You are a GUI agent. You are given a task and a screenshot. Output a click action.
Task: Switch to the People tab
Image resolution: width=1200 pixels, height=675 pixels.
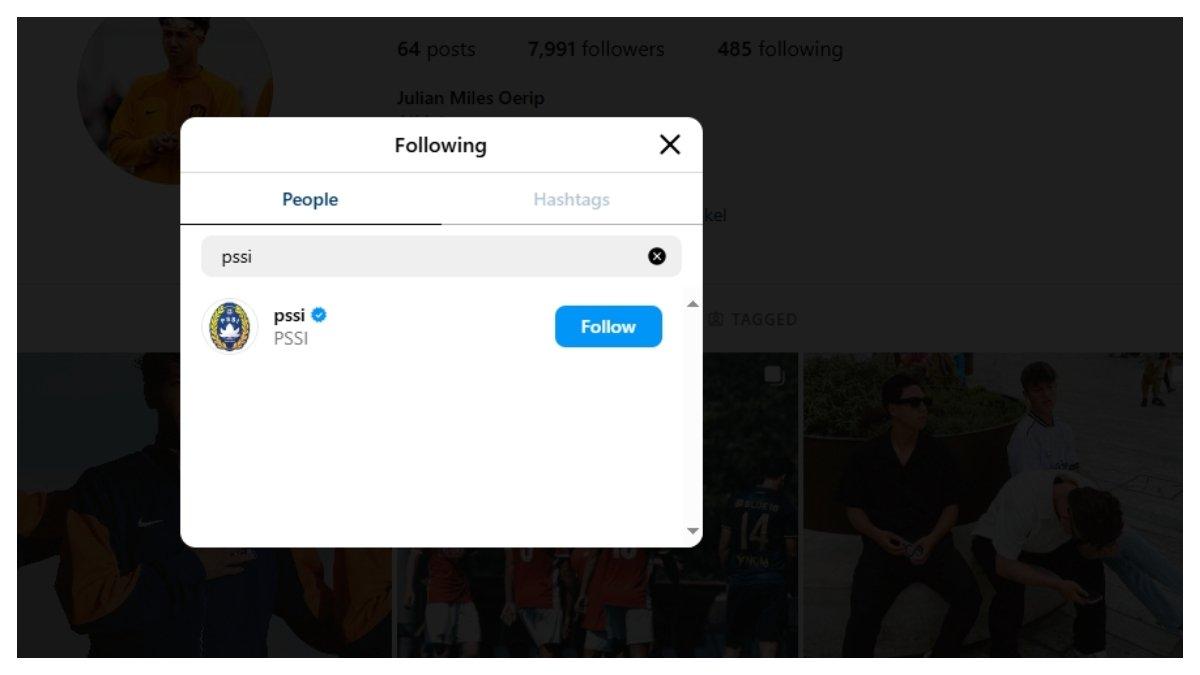pos(310,199)
